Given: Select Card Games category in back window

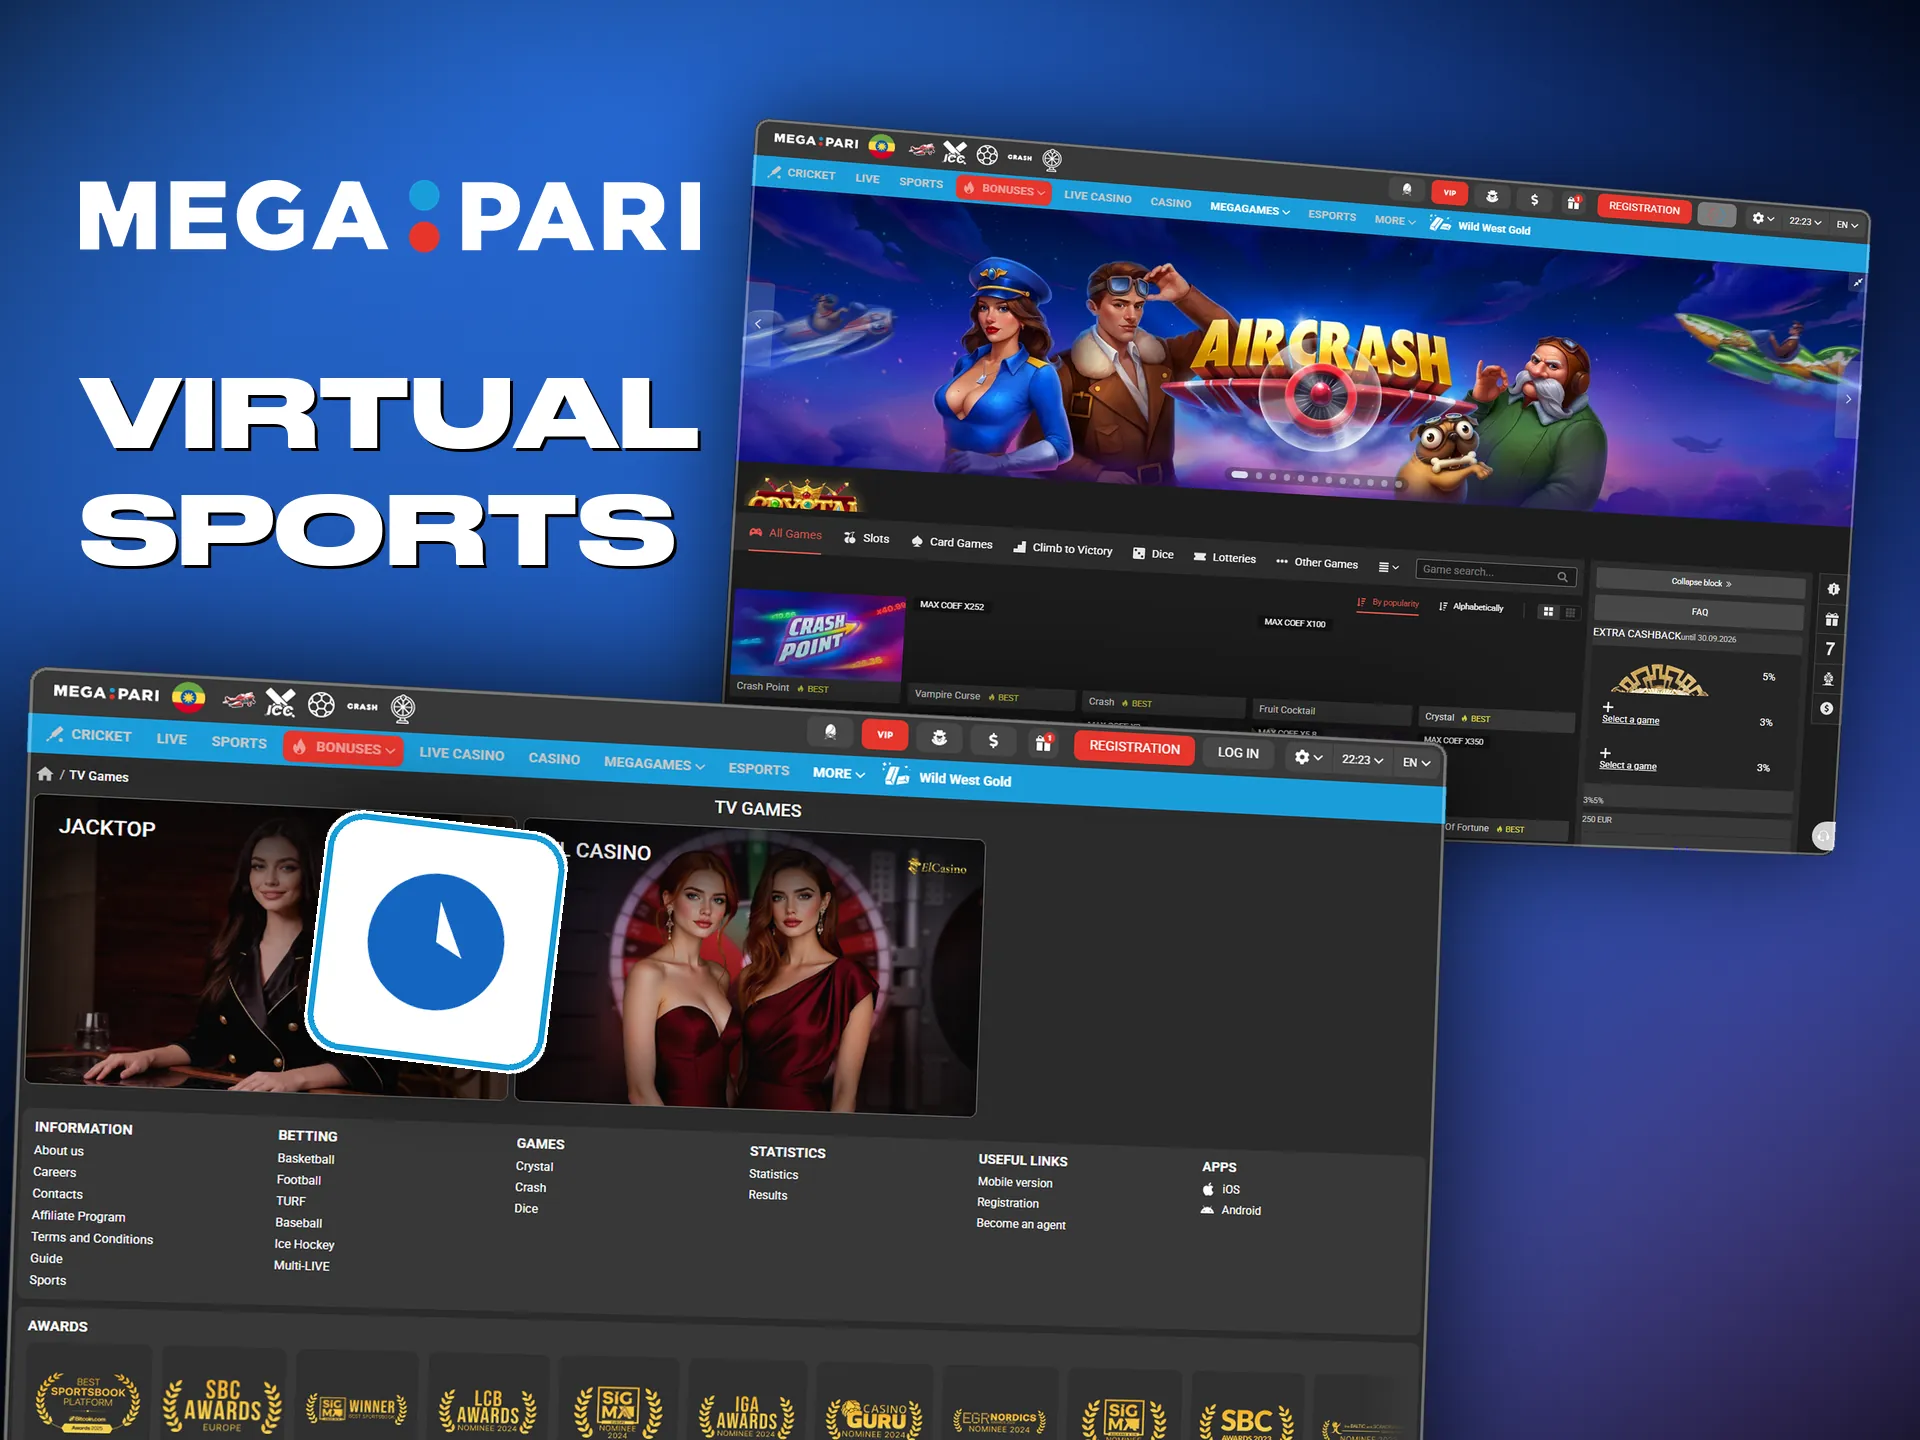Looking at the screenshot, I should point(951,542).
